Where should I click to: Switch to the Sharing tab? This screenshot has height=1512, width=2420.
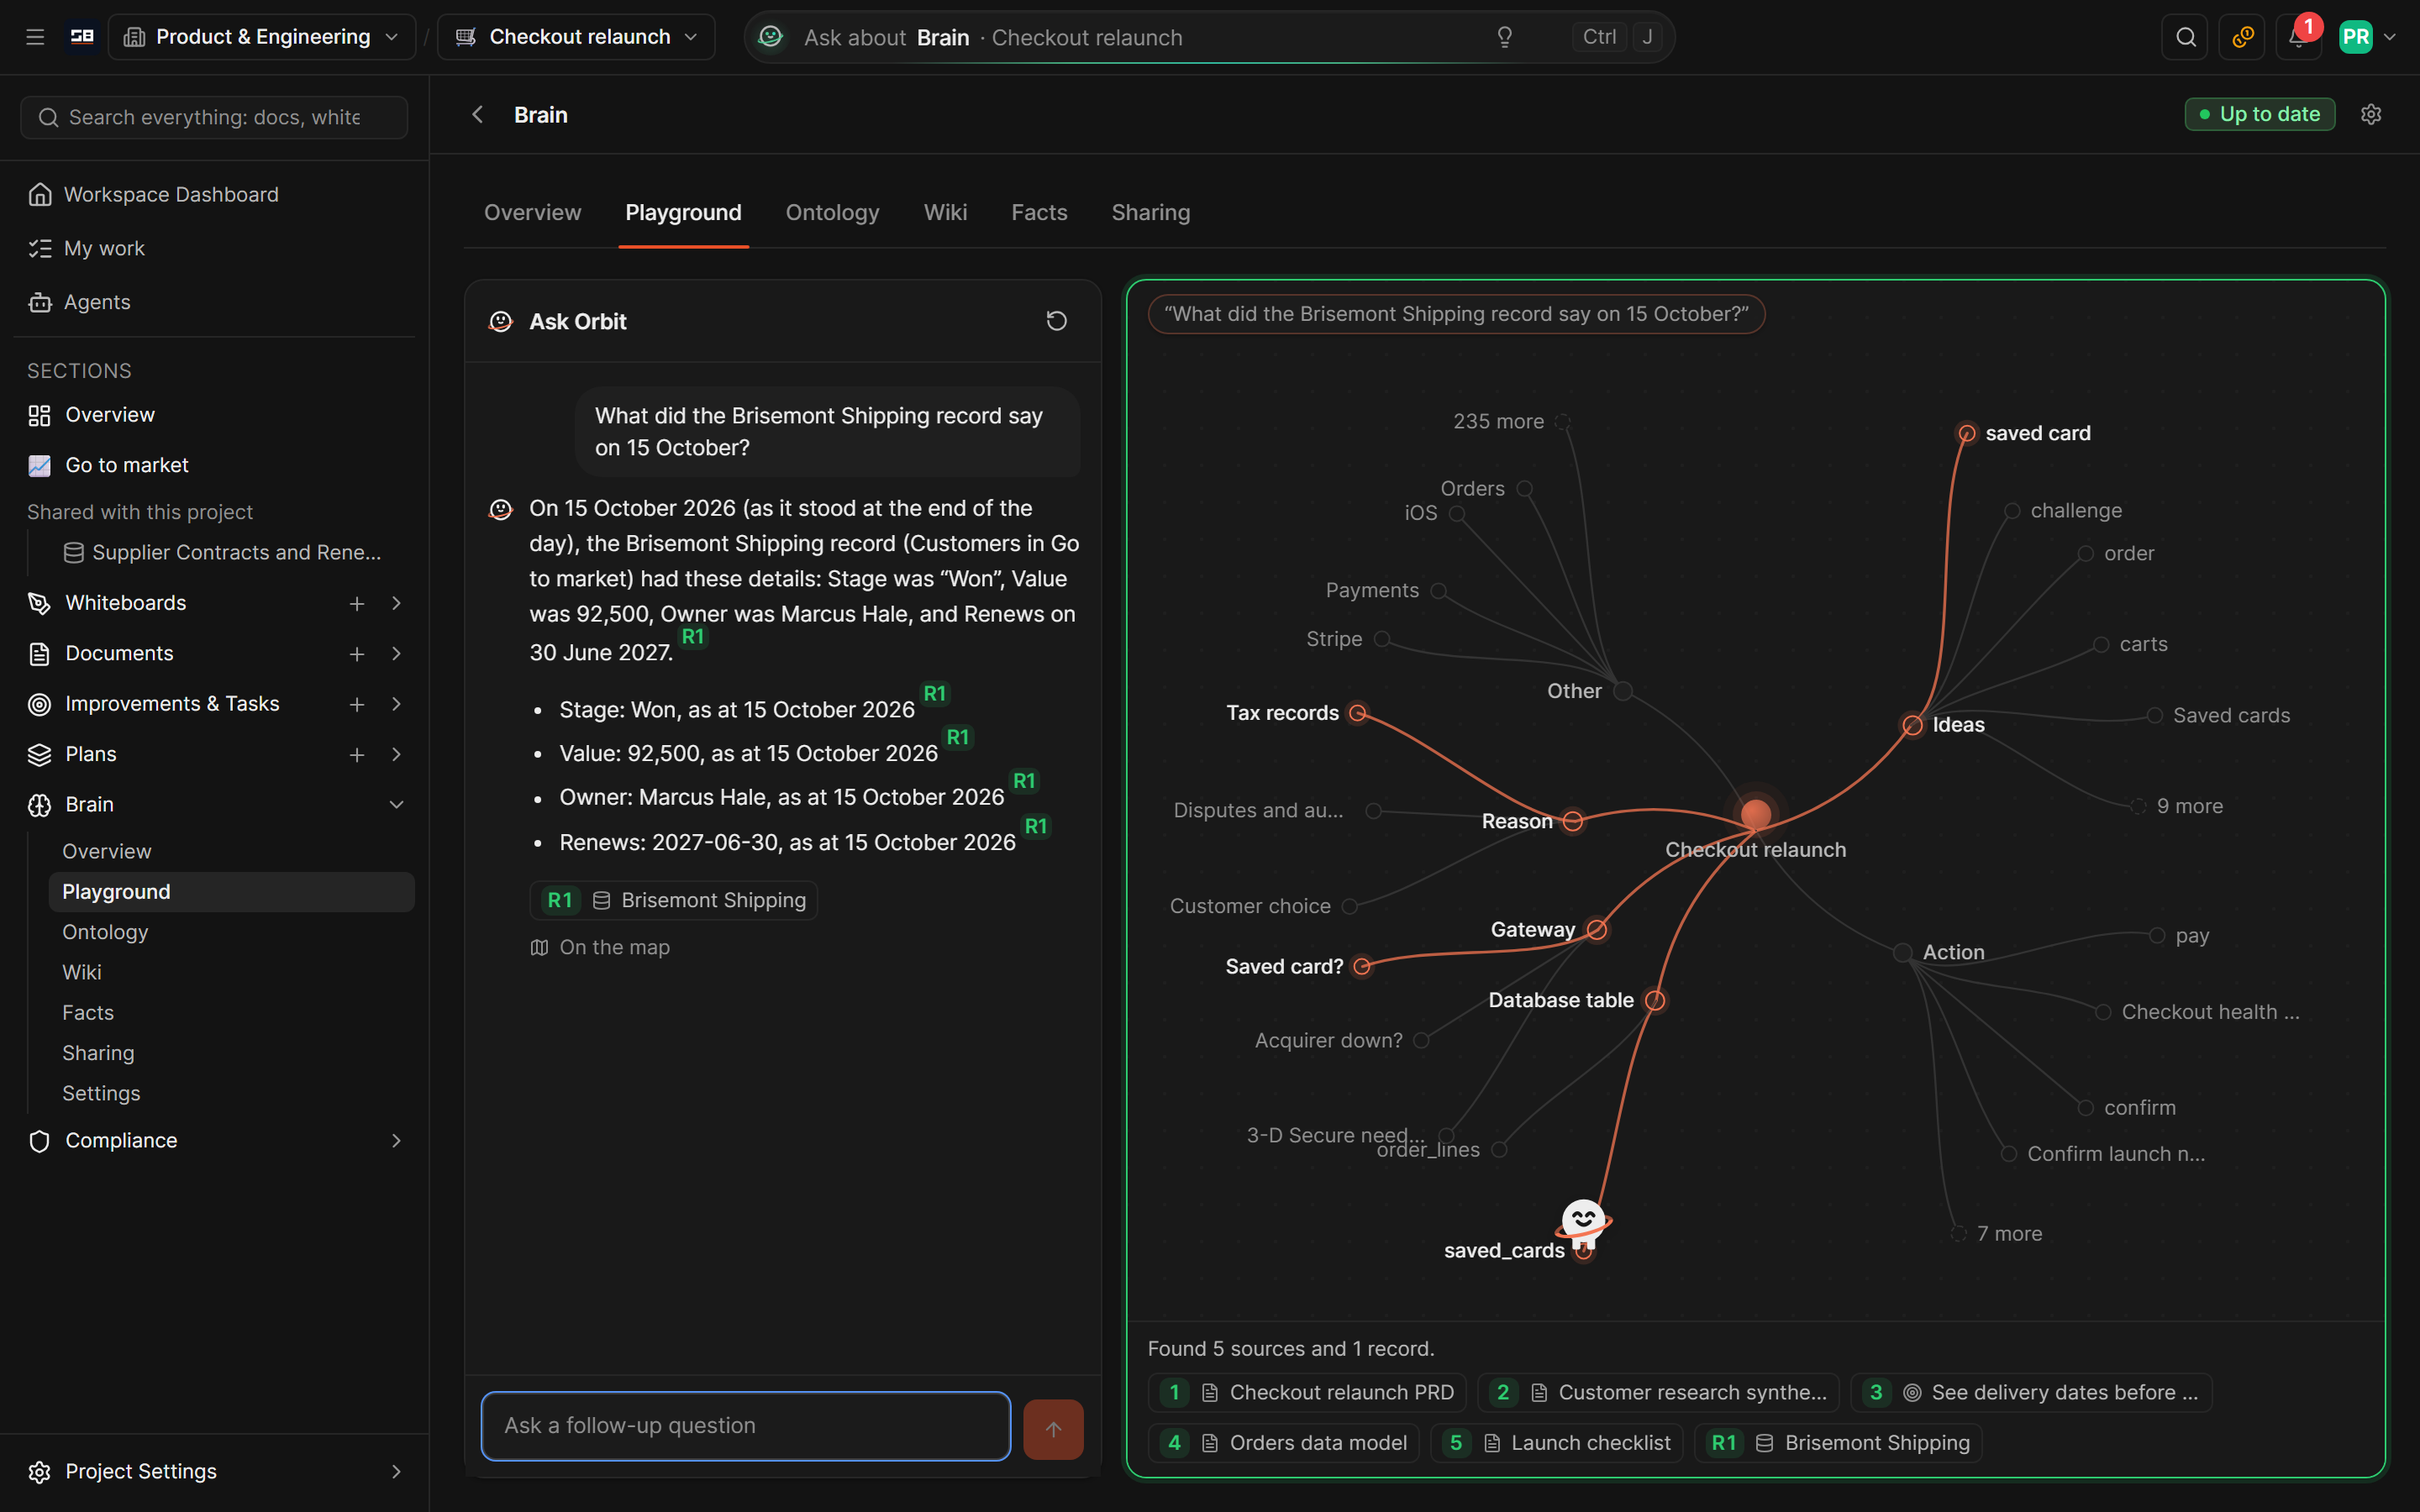(x=1150, y=212)
